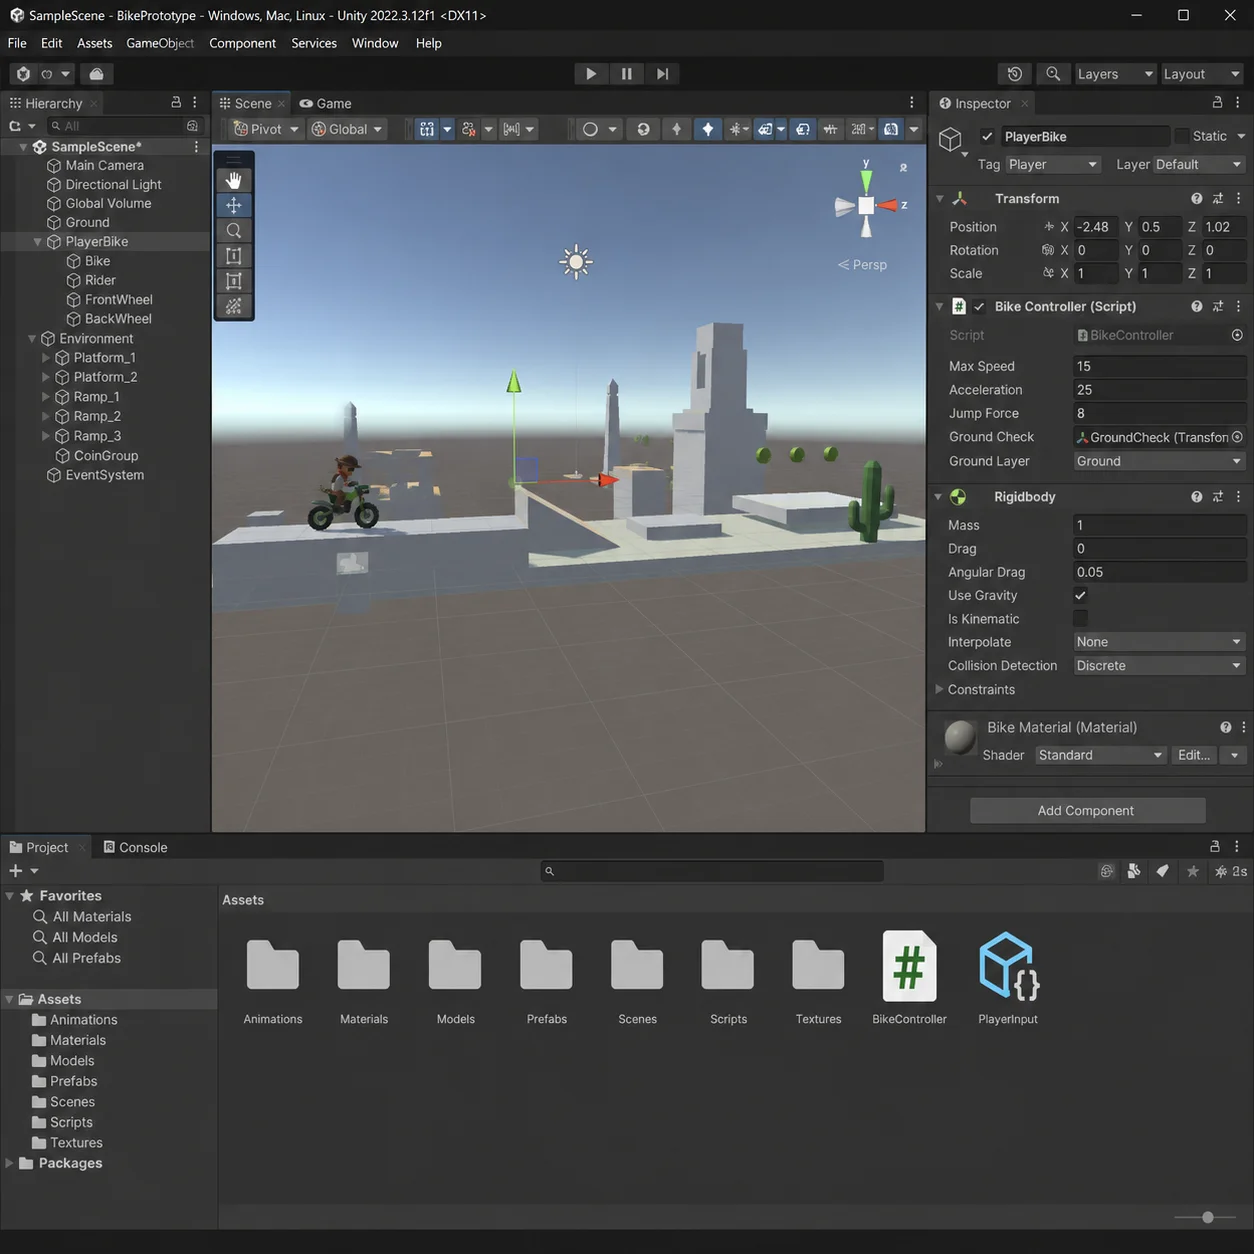Check Is Kinematic
Image resolution: width=1254 pixels, height=1254 pixels.
(1080, 619)
